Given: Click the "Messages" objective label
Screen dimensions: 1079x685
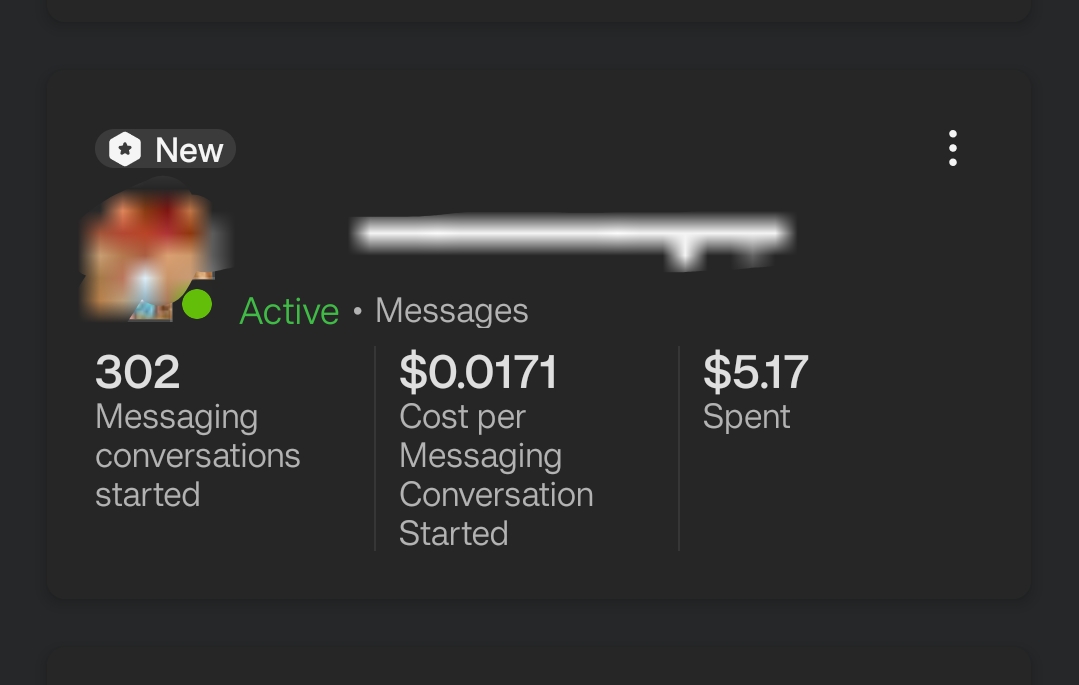Looking at the screenshot, I should pyautogui.click(x=451, y=311).
